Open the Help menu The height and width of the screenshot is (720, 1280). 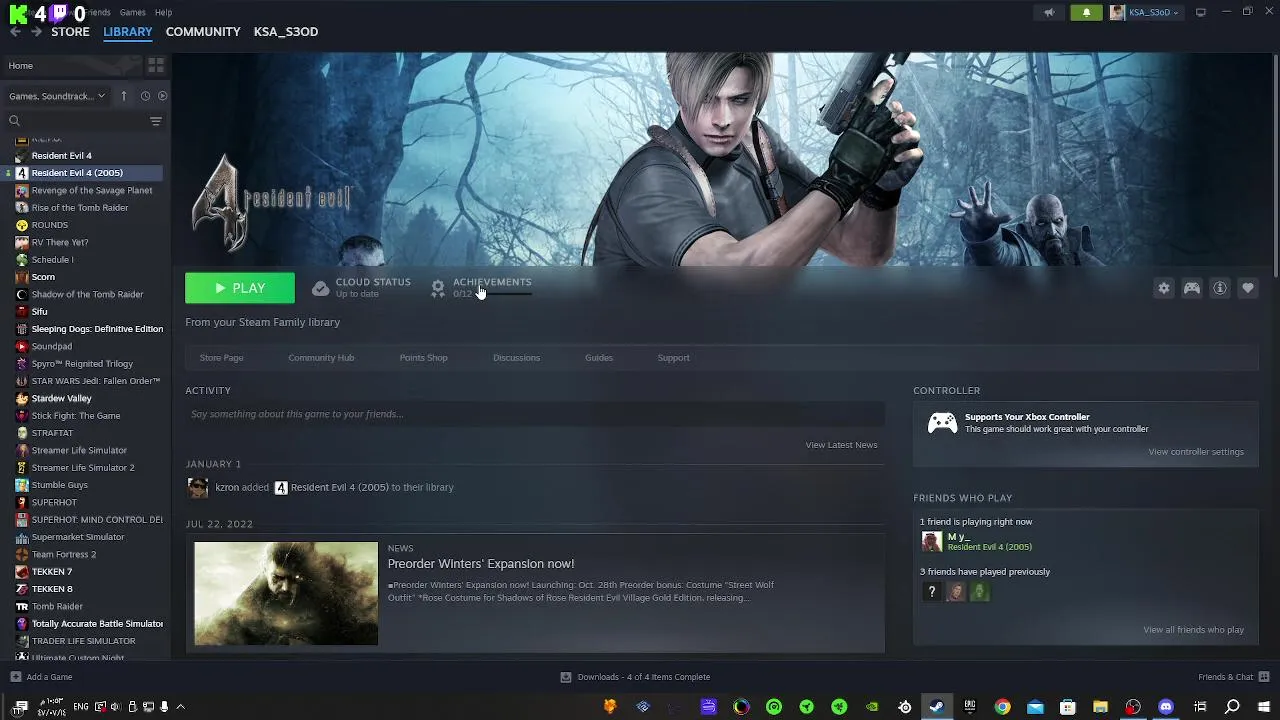point(163,12)
